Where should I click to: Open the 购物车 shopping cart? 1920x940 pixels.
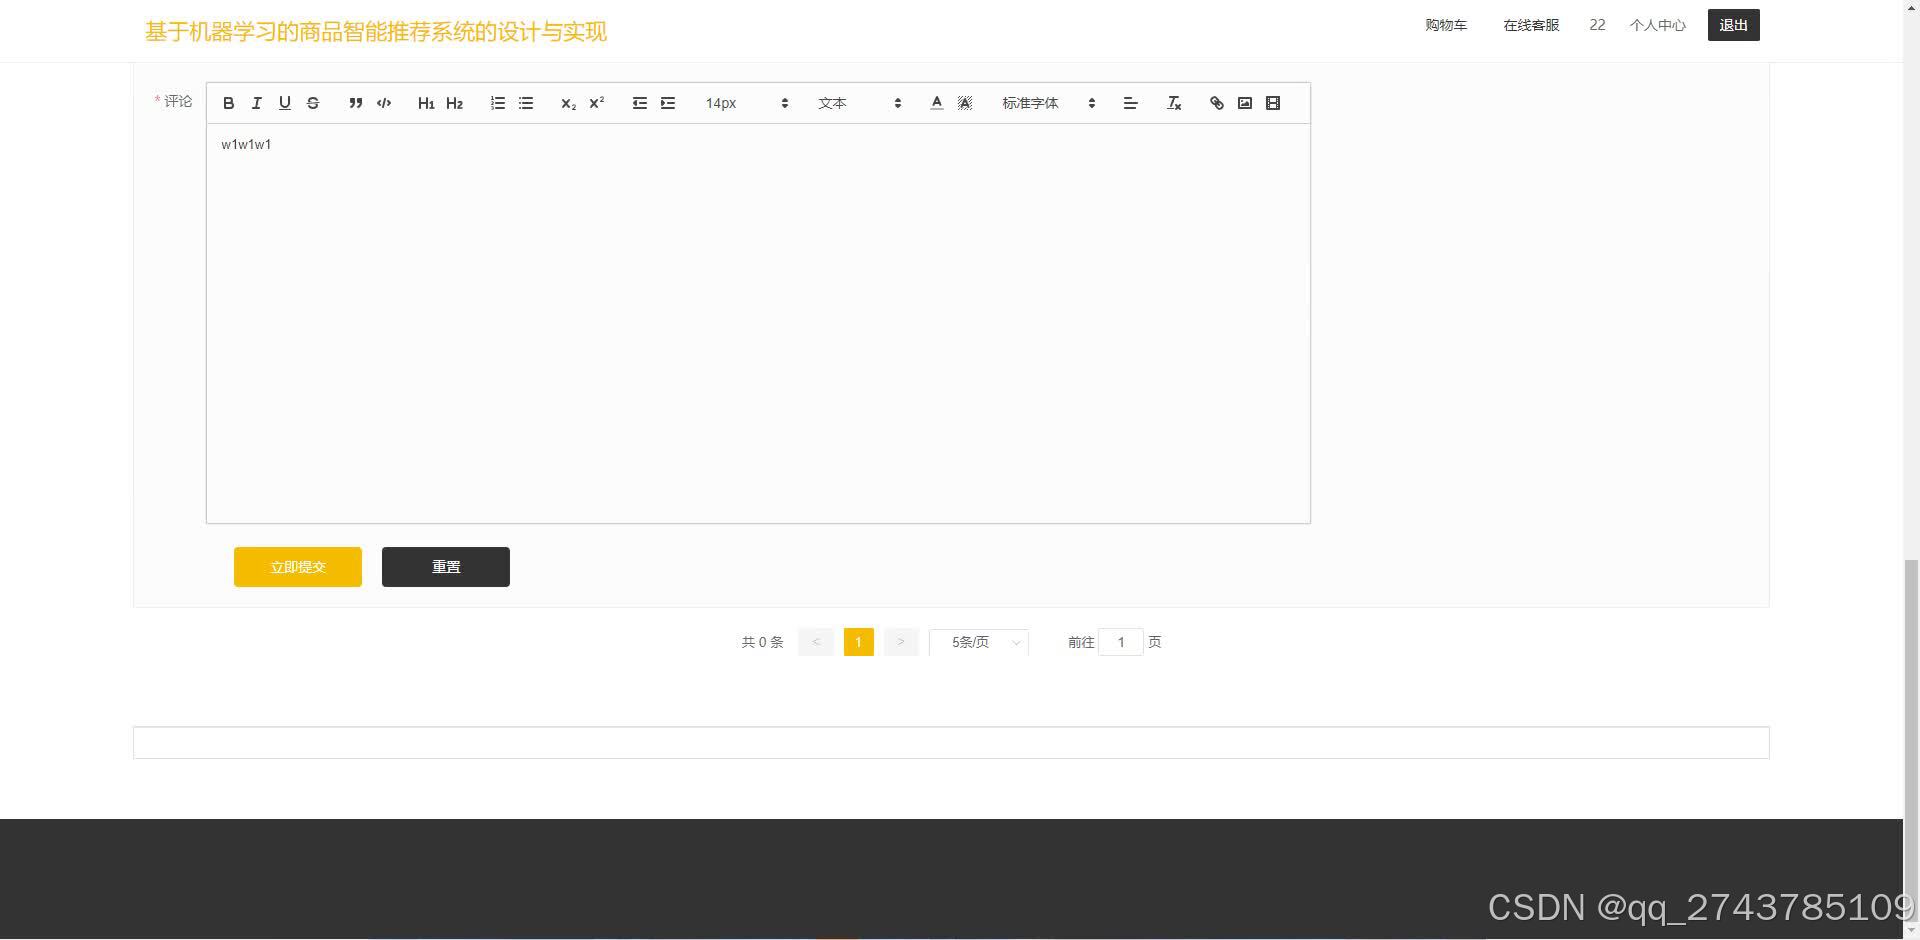pos(1446,25)
